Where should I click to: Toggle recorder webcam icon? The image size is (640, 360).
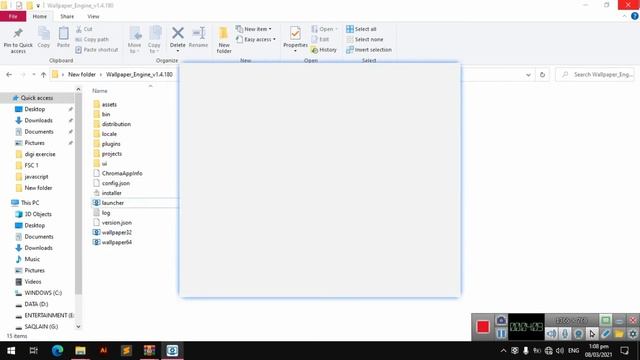point(578,333)
